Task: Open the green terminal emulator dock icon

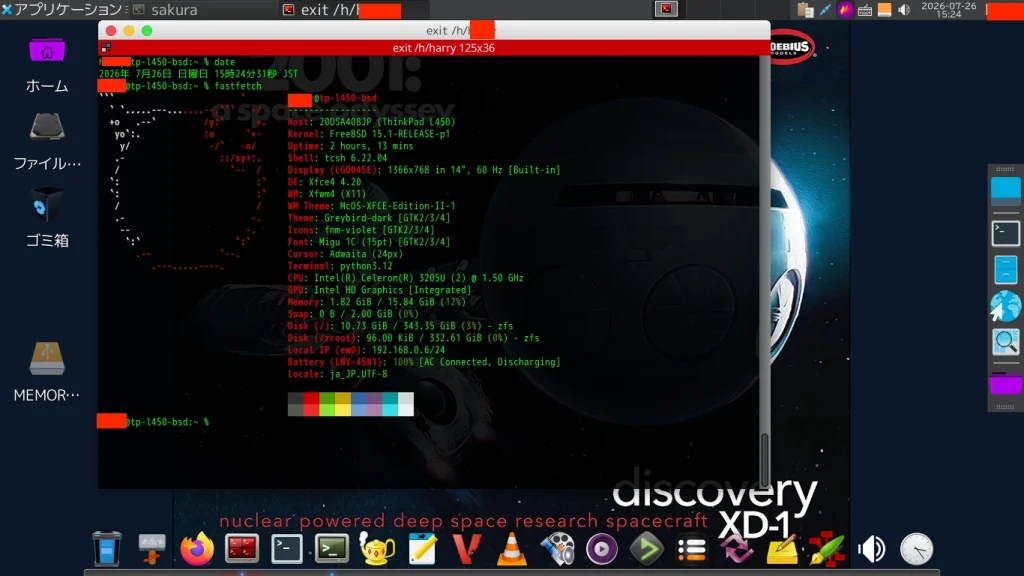Action: click(332, 549)
